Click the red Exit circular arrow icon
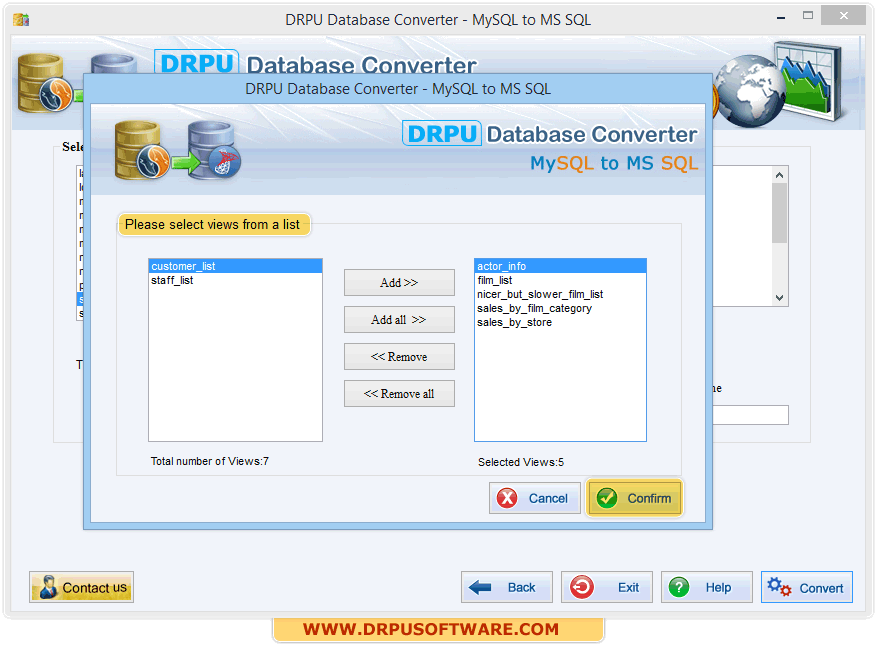The height and width of the screenshot is (645, 877). click(582, 587)
